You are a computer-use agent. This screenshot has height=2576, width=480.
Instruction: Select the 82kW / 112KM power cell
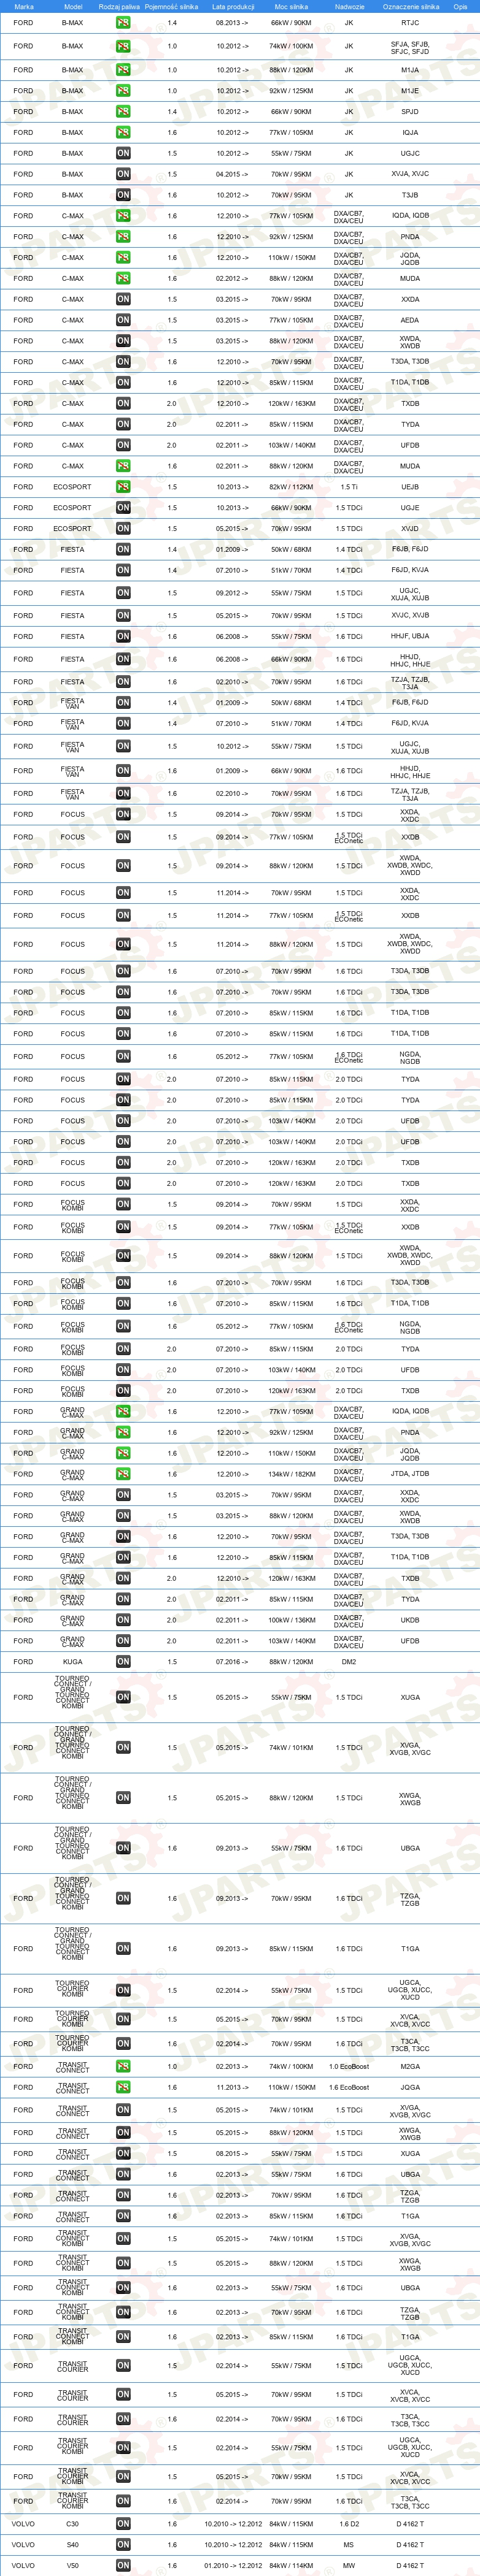pos(291,487)
